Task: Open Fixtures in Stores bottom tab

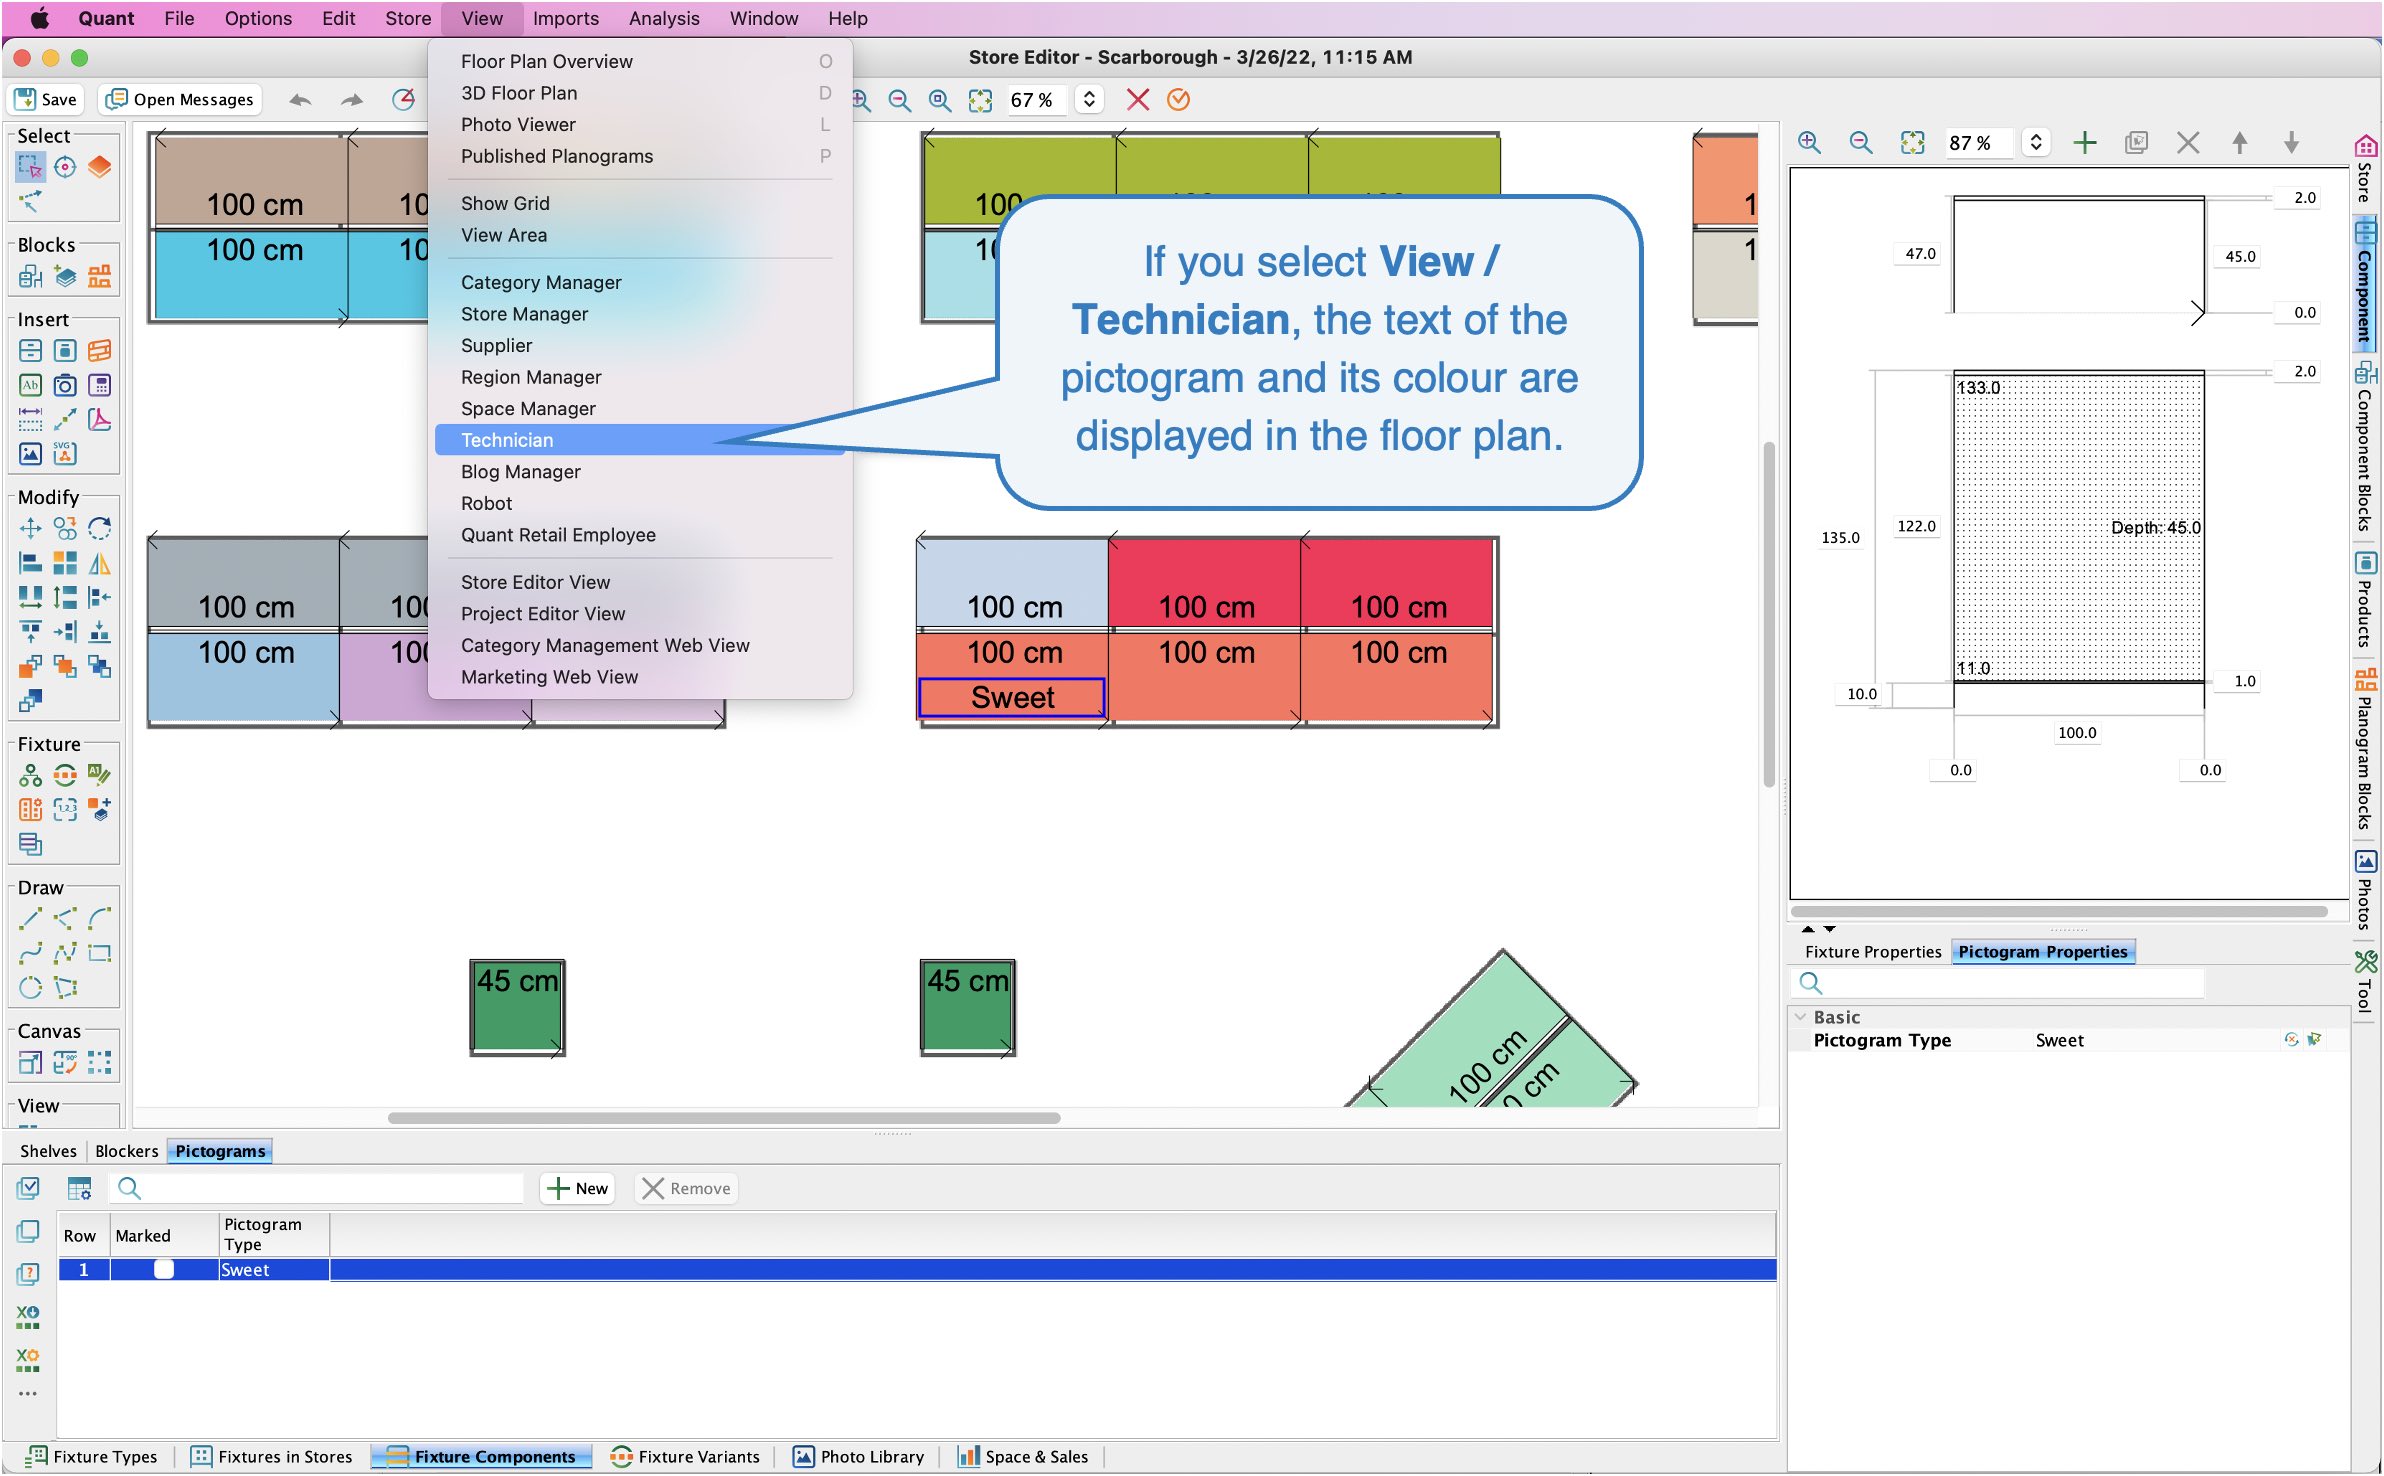Action: [273, 1457]
